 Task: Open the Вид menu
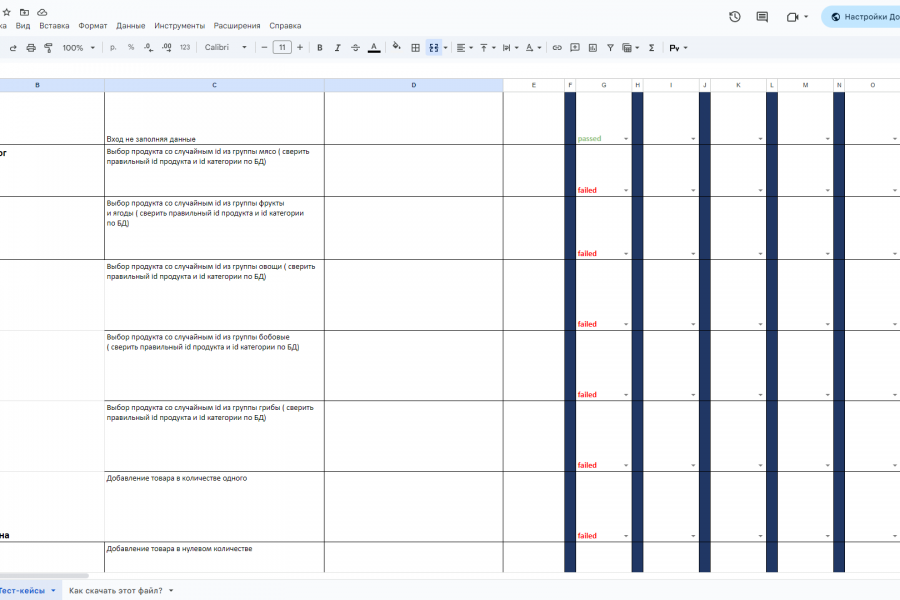(x=23, y=26)
